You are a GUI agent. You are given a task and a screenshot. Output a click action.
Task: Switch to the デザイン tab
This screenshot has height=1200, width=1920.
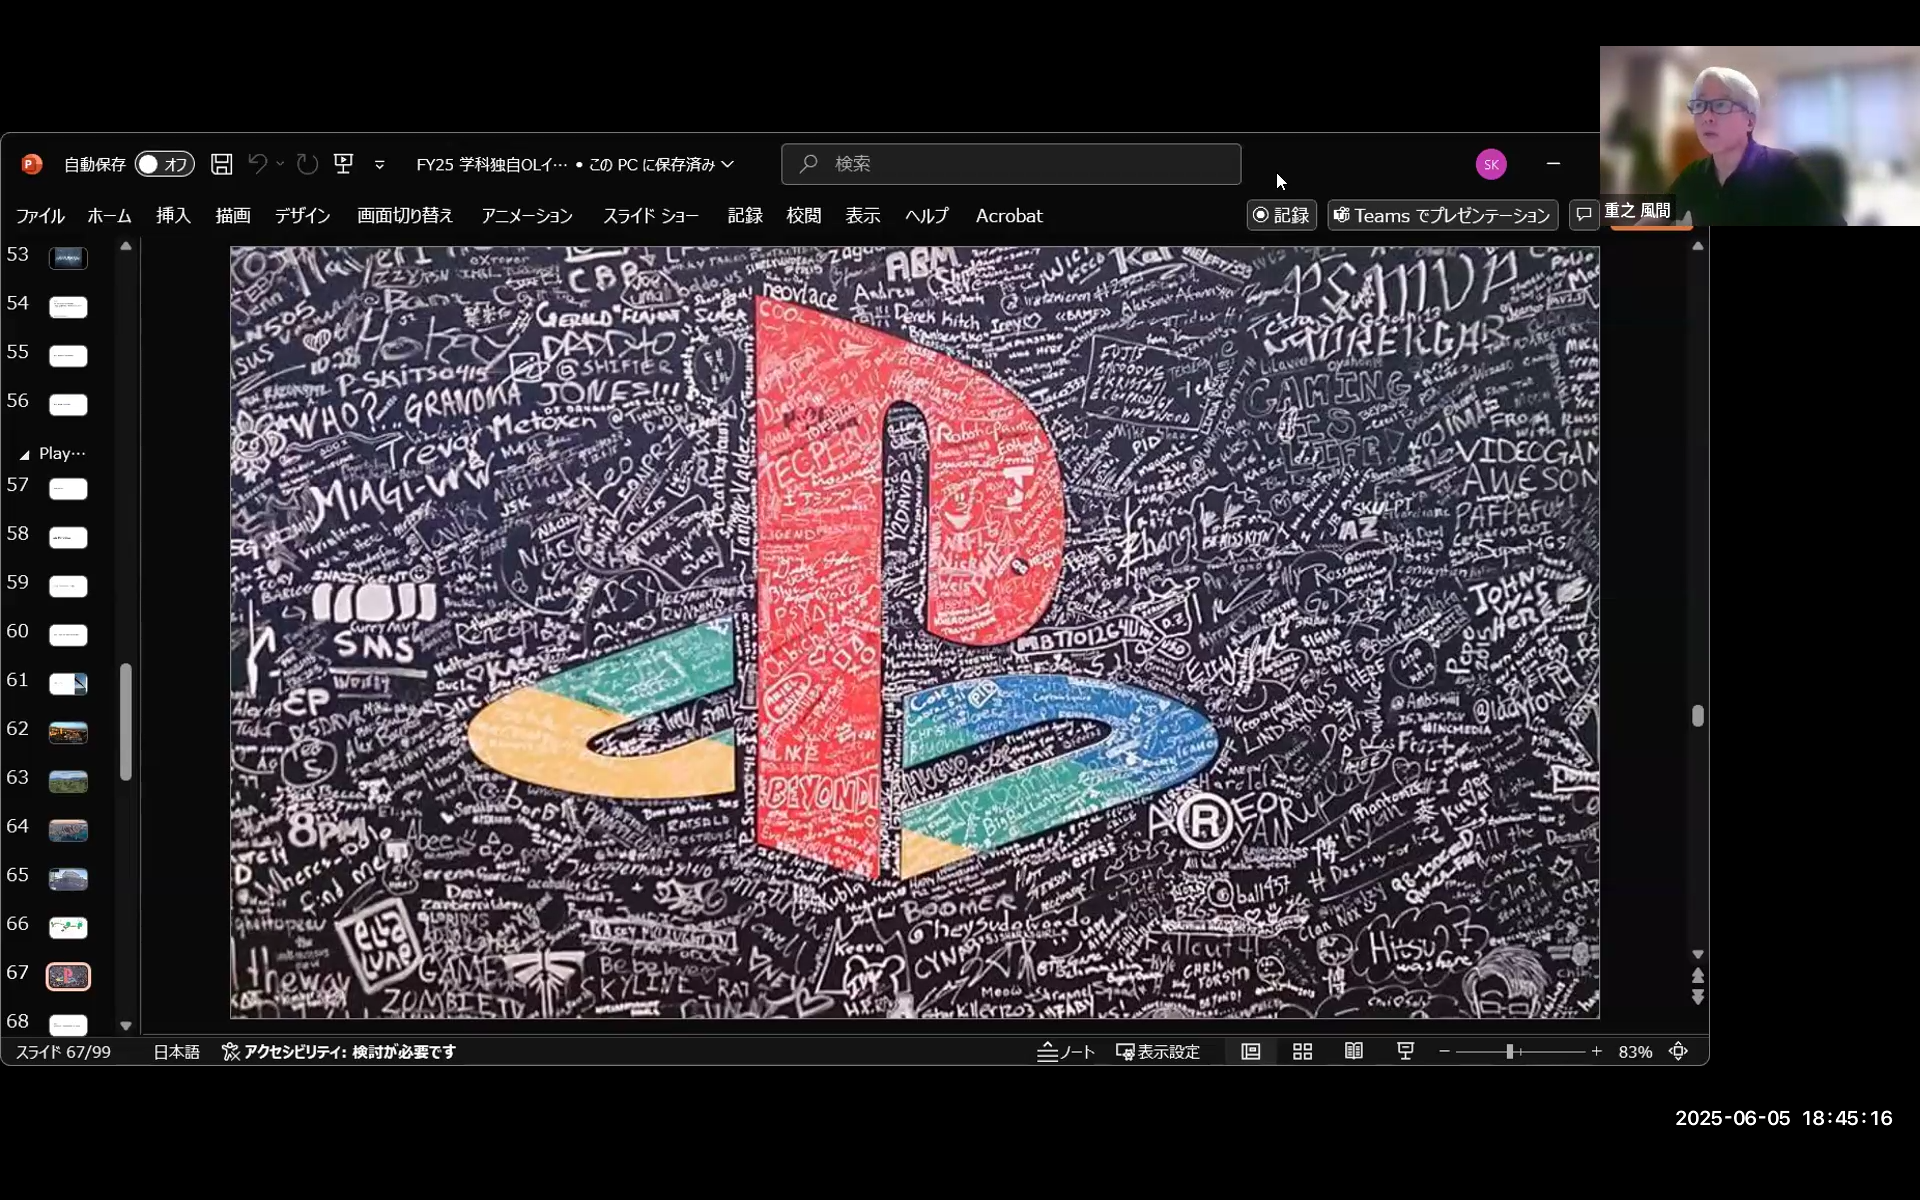[303, 216]
